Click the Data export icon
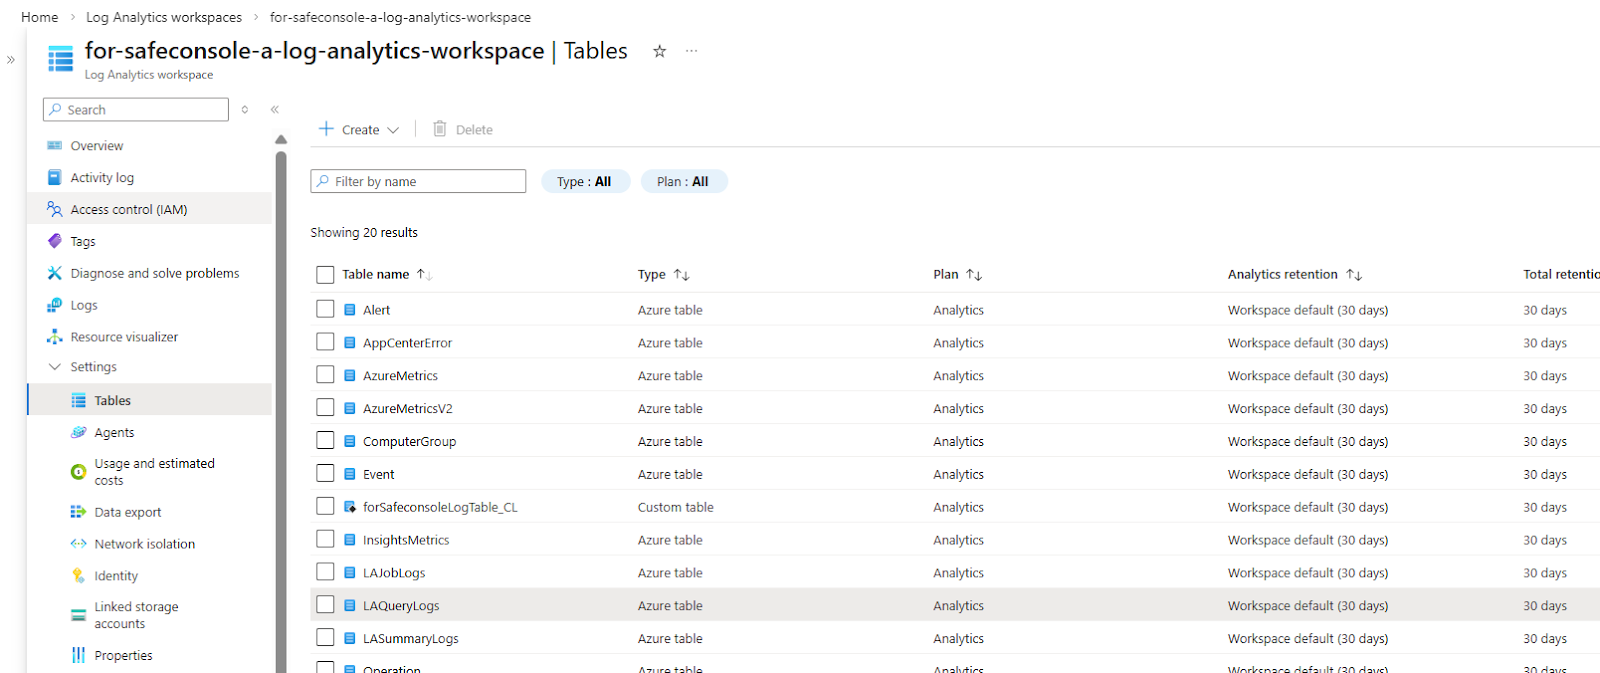1600x673 pixels. click(79, 512)
